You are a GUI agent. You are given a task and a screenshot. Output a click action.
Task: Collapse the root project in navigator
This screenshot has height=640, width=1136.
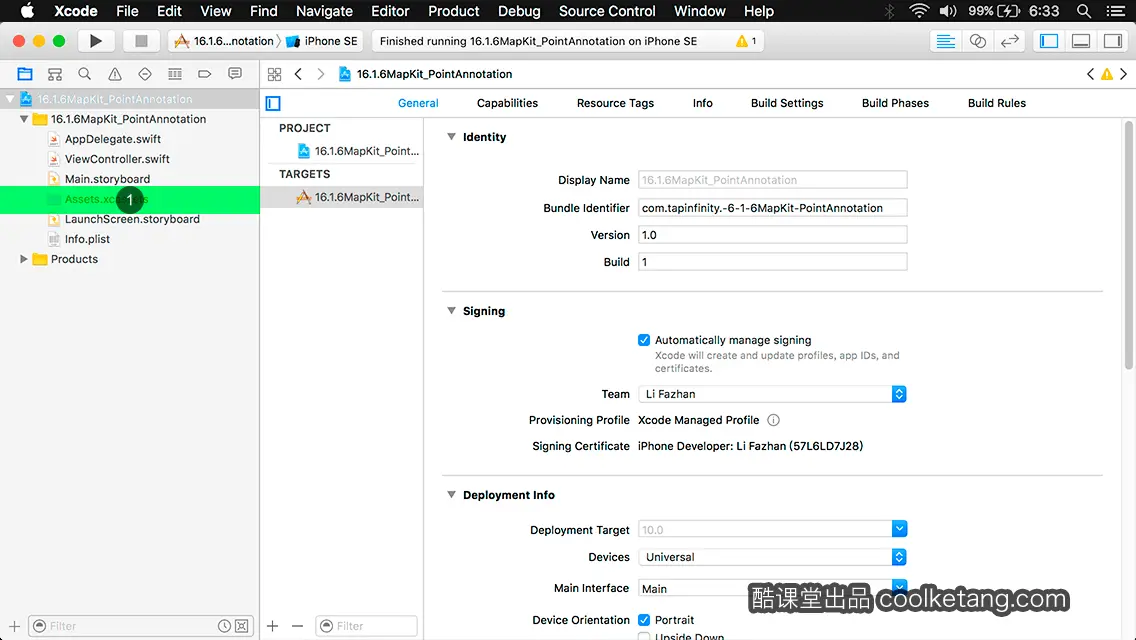pyautogui.click(x=10, y=99)
